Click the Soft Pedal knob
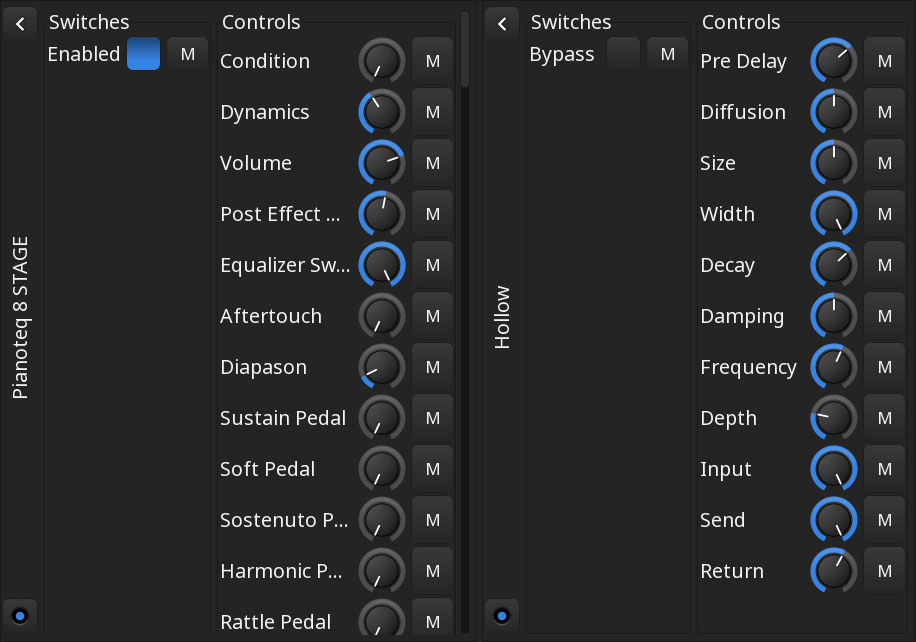 pyautogui.click(x=381, y=469)
